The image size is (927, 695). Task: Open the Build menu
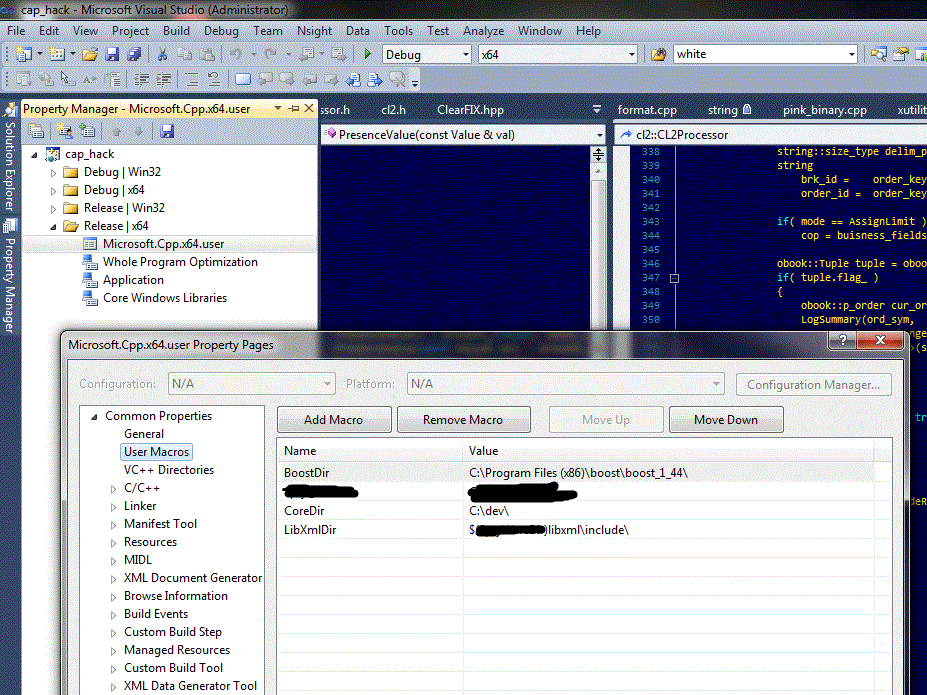click(176, 31)
